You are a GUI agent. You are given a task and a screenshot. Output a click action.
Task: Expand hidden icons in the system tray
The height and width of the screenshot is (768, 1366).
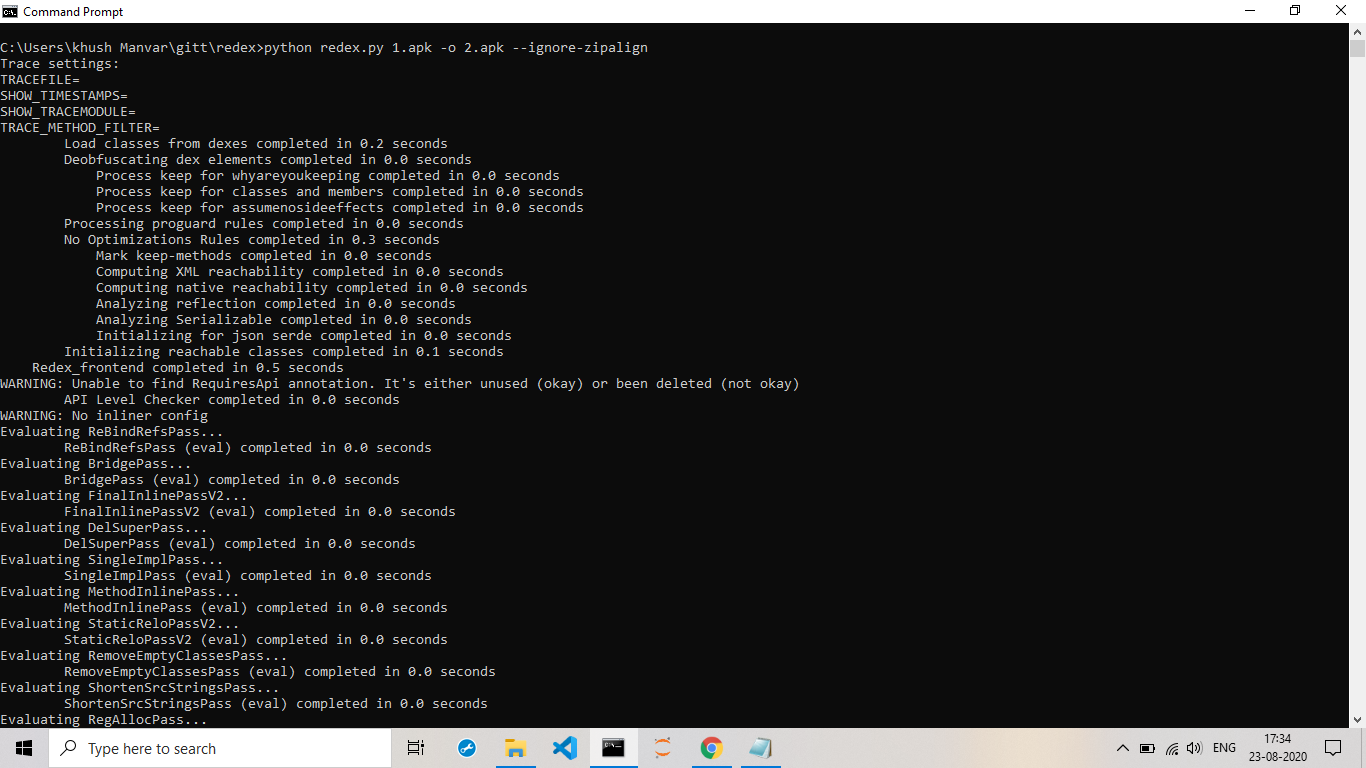[1123, 747]
